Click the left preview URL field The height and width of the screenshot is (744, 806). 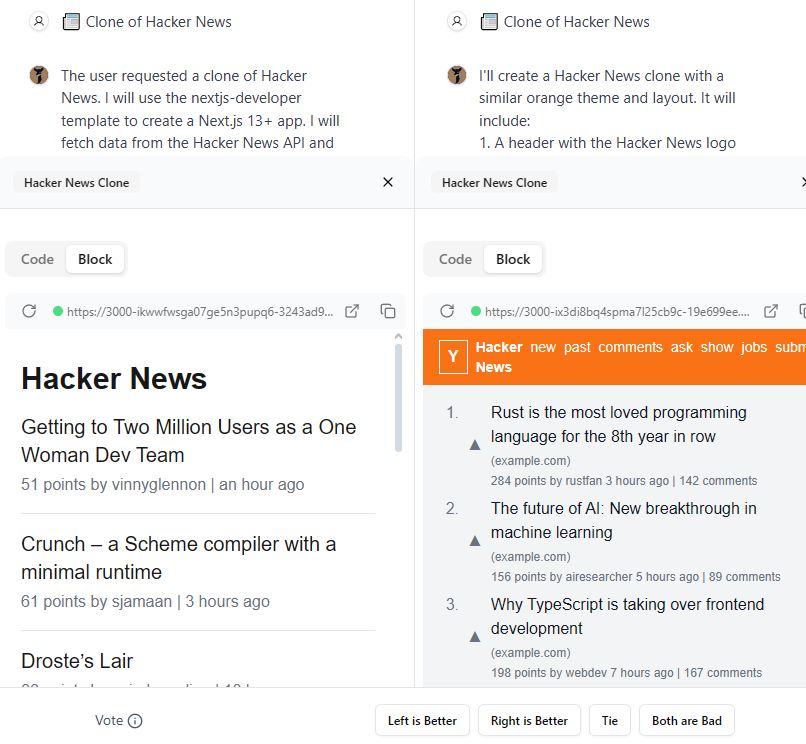[x=200, y=312]
